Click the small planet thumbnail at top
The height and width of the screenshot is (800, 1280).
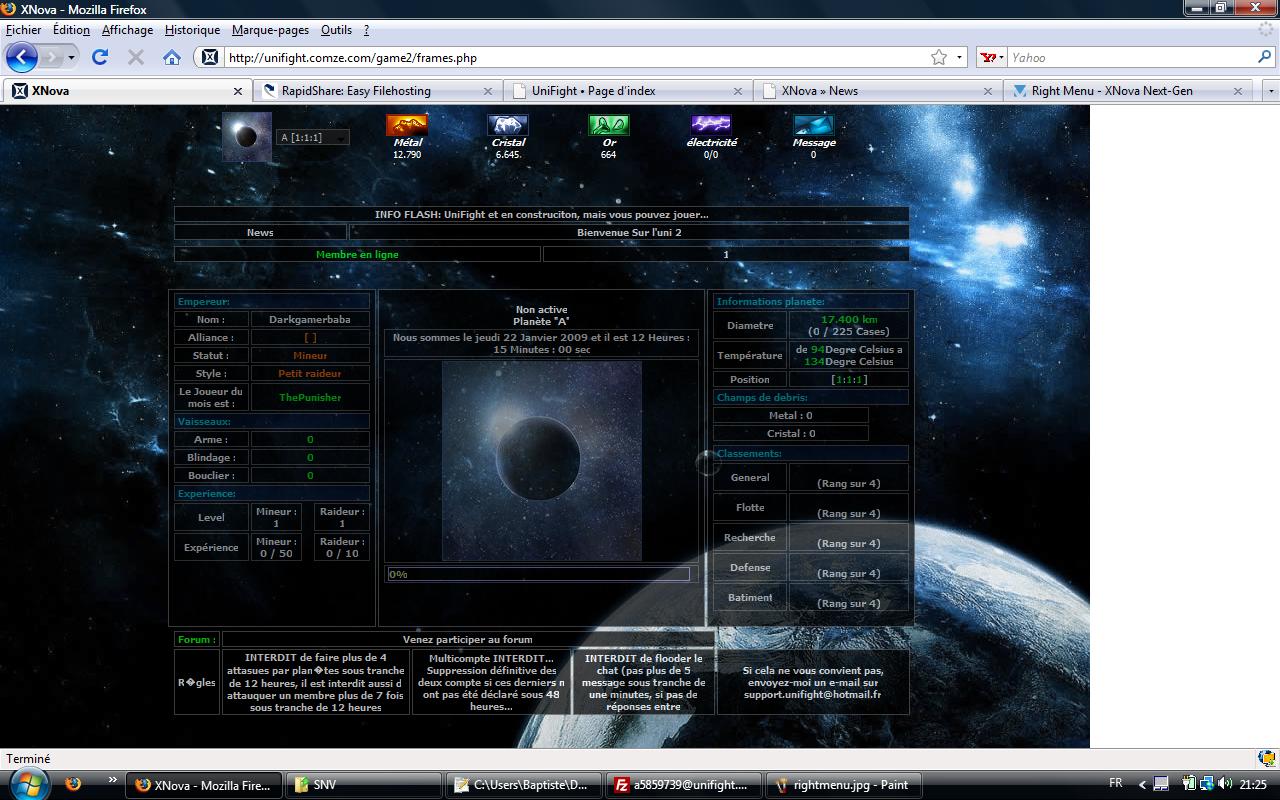pyautogui.click(x=247, y=137)
